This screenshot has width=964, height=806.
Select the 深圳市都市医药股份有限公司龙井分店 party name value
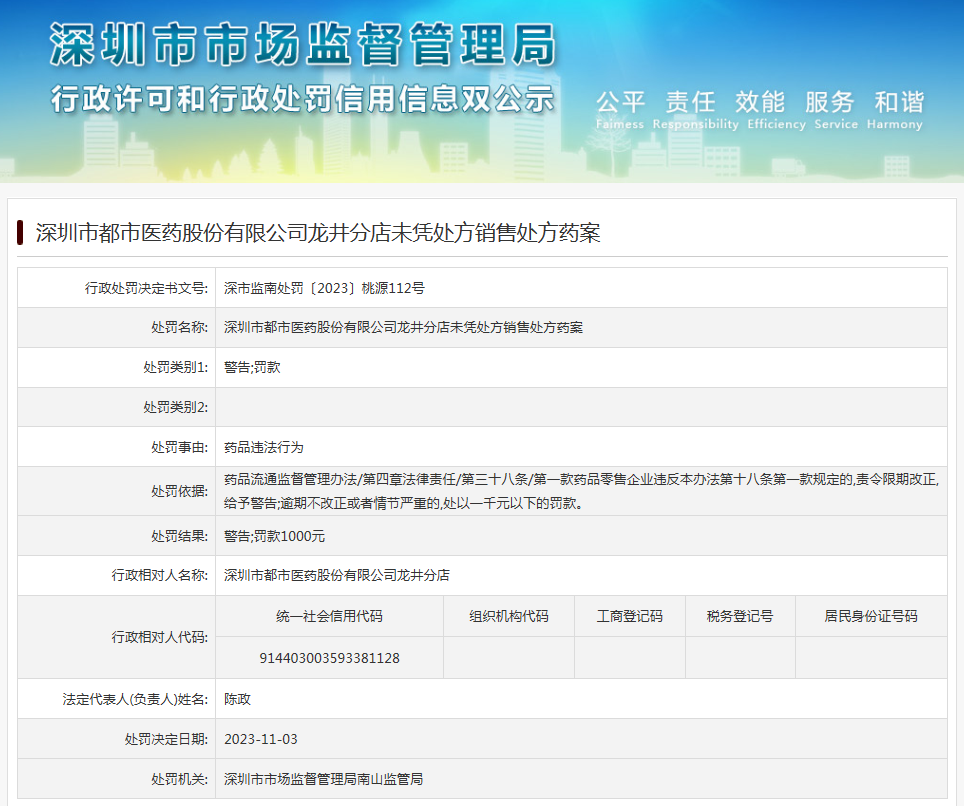[x=337, y=575]
